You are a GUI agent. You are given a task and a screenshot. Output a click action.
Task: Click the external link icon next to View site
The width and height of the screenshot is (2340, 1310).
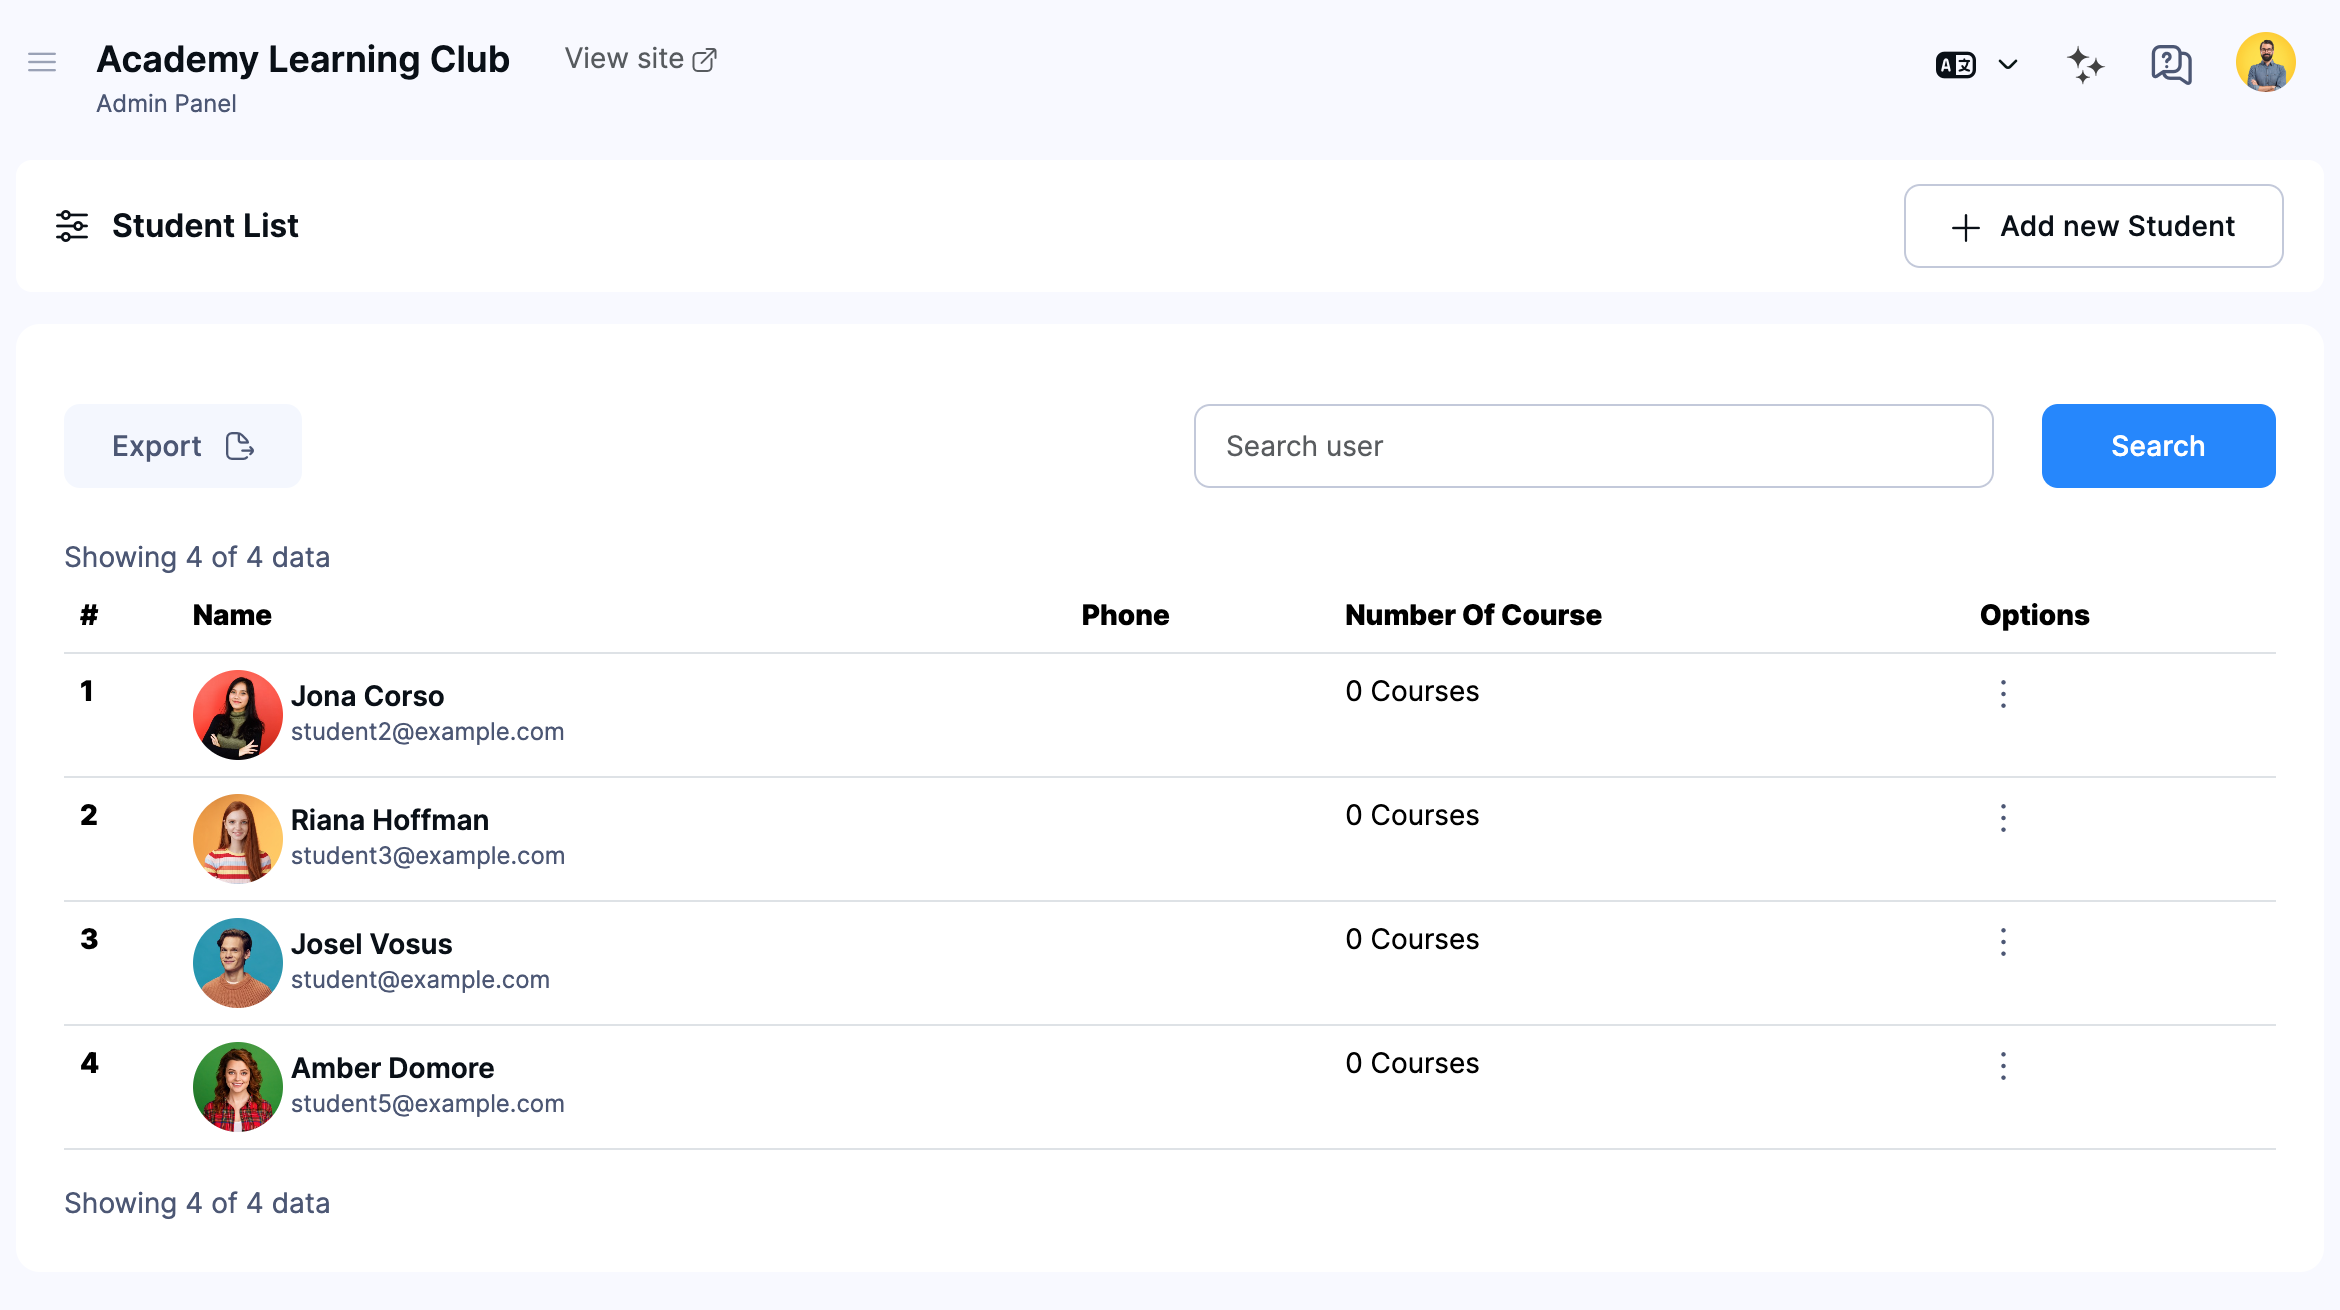707,58
